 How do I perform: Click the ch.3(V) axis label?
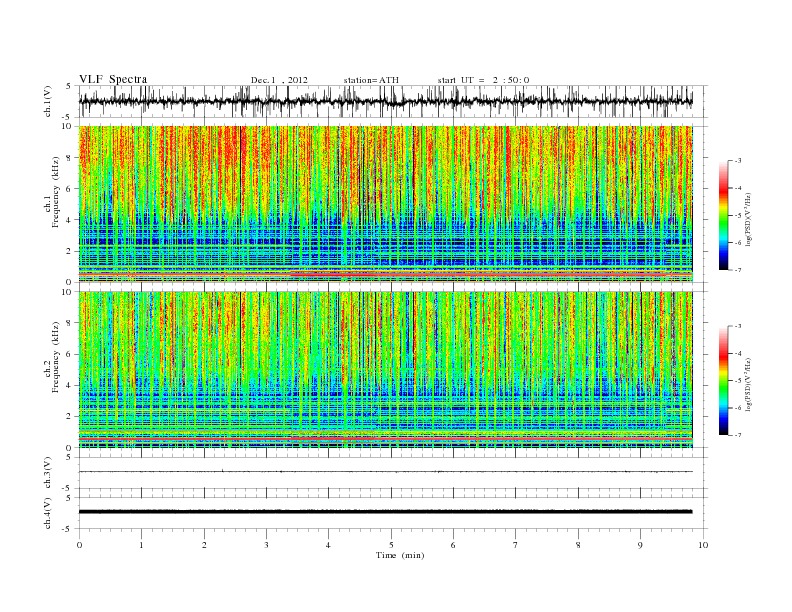pos(48,473)
